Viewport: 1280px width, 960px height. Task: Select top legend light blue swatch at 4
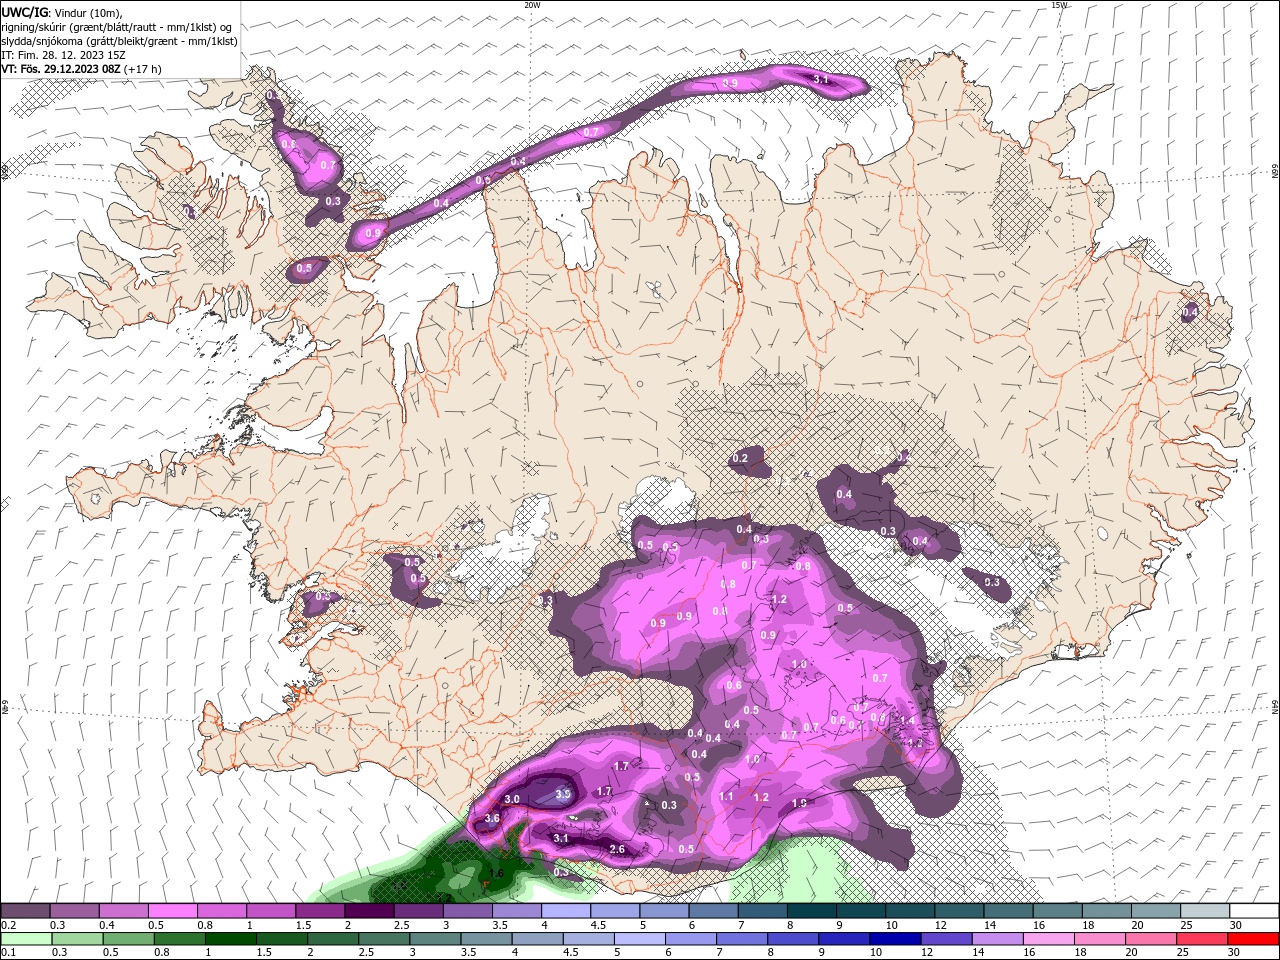pos(567,911)
